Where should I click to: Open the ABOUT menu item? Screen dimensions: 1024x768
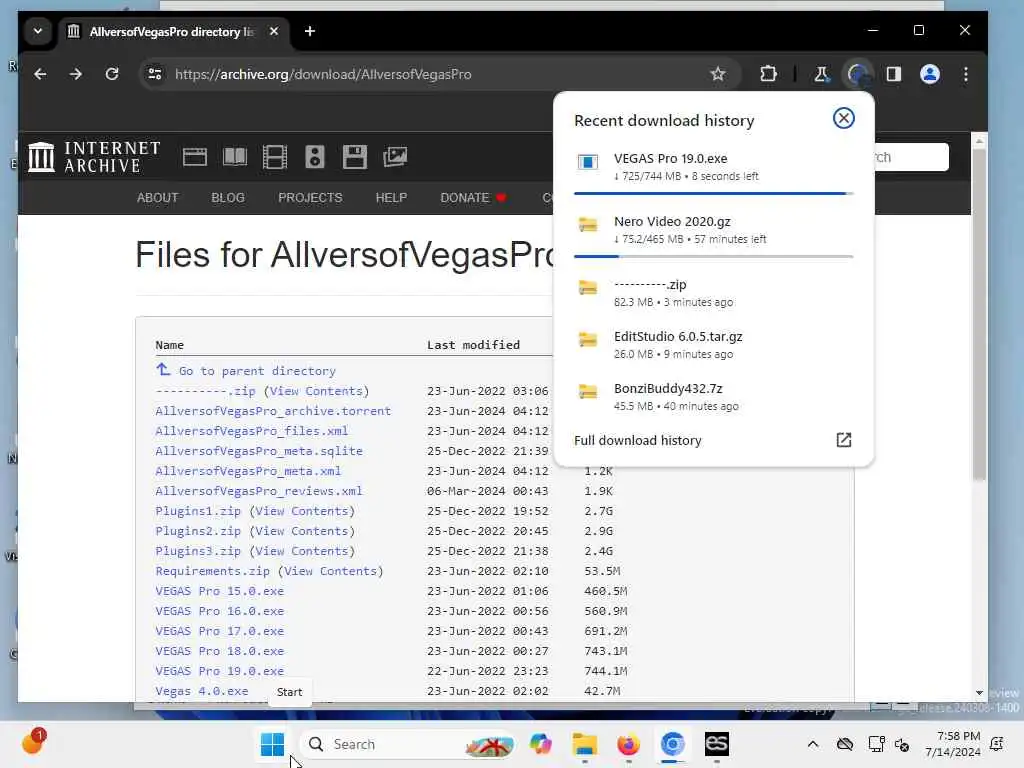pyautogui.click(x=157, y=198)
